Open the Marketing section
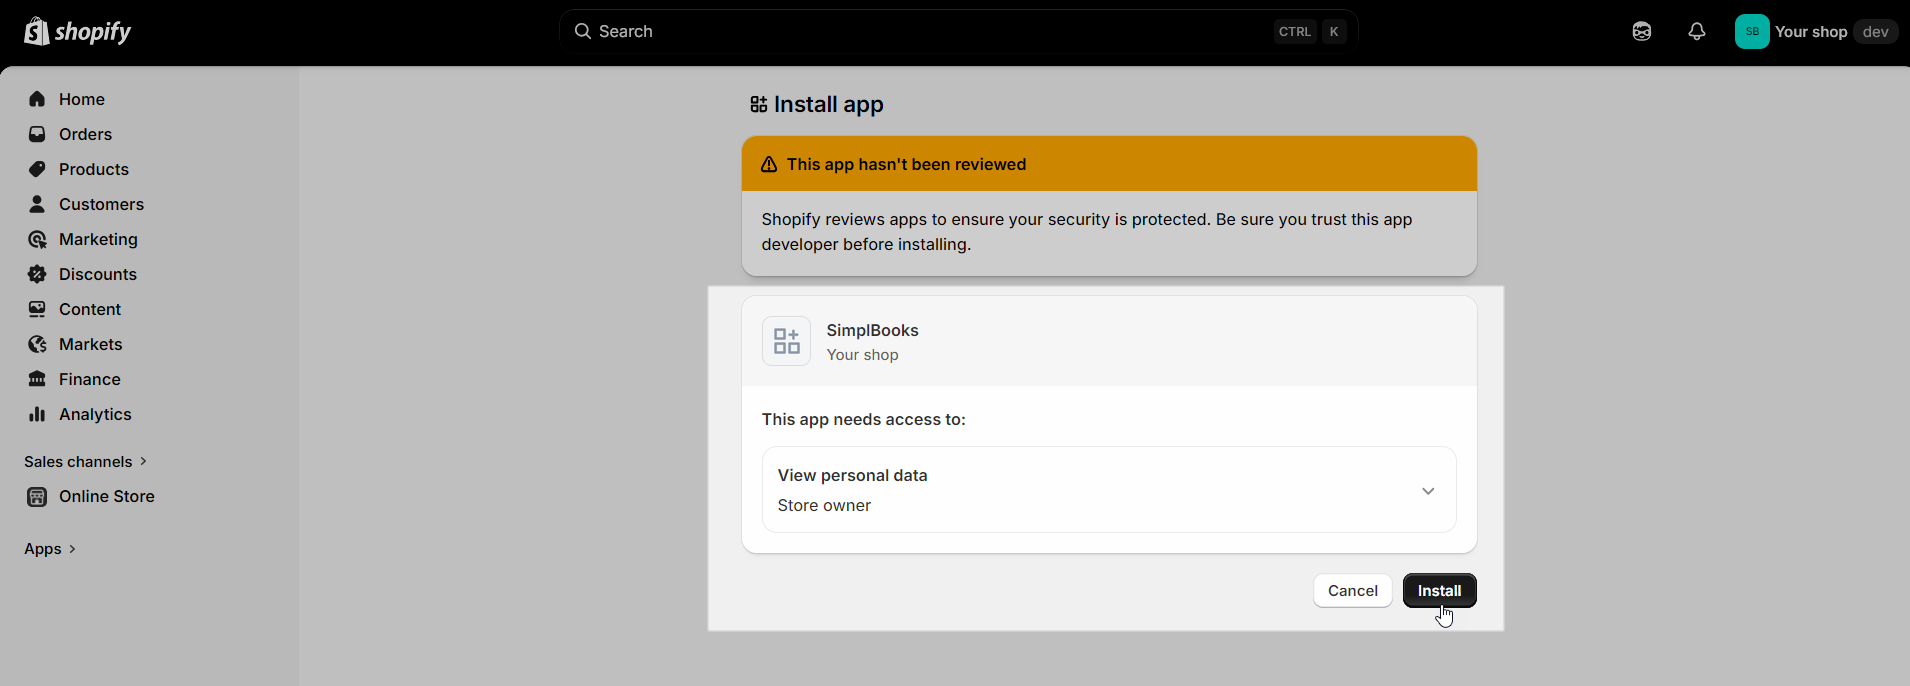Viewport: 1910px width, 686px height. tap(98, 239)
